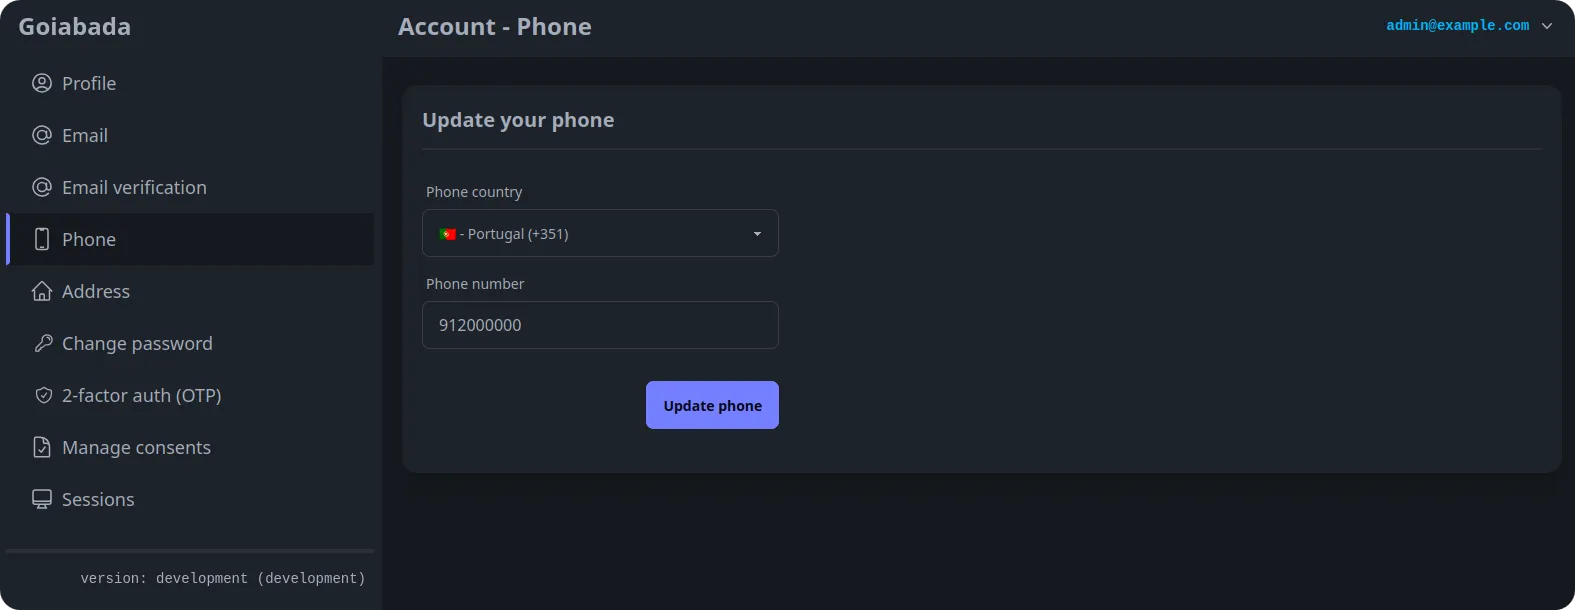Click the Email verification icon
Screen dimensions: 1575x610
coord(42,187)
